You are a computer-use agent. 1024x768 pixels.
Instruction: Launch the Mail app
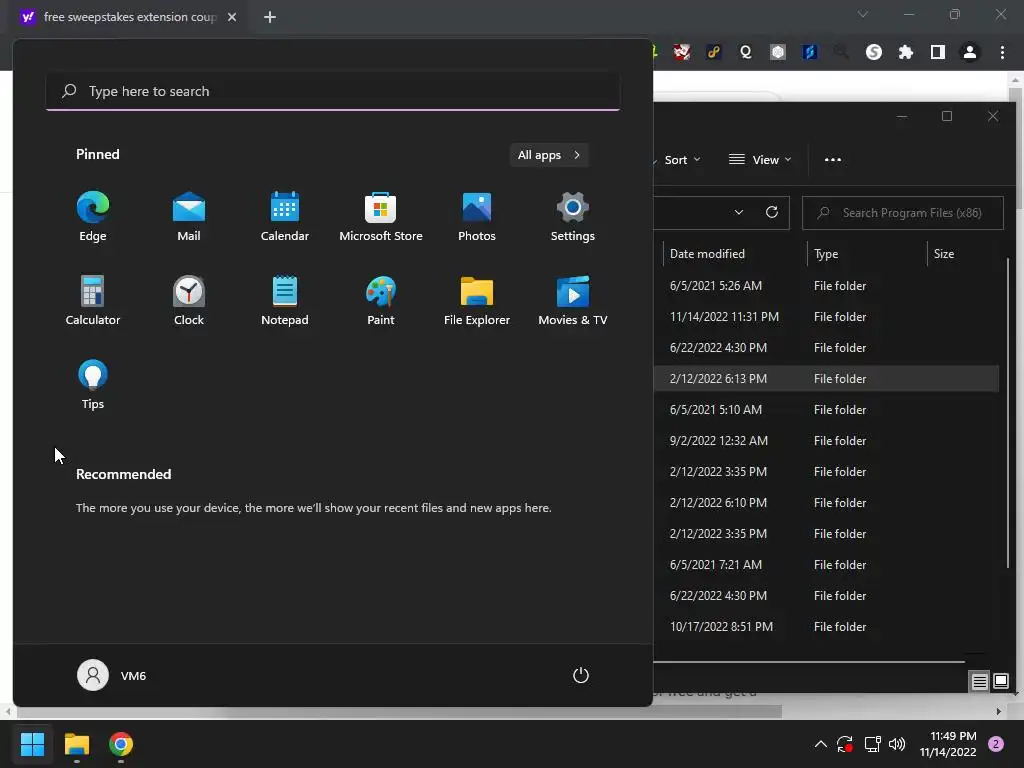point(189,217)
